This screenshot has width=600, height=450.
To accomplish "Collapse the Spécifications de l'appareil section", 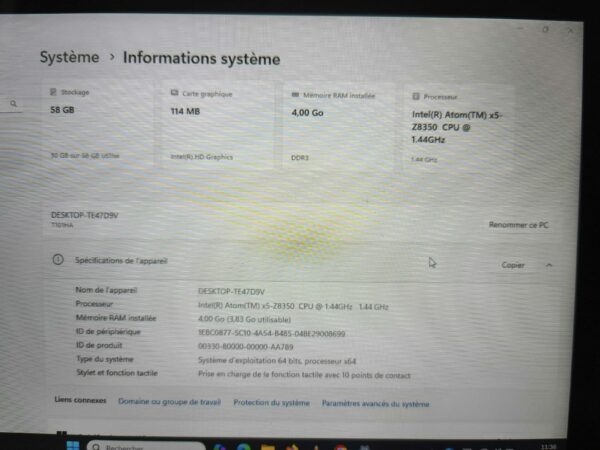I will 549,265.
